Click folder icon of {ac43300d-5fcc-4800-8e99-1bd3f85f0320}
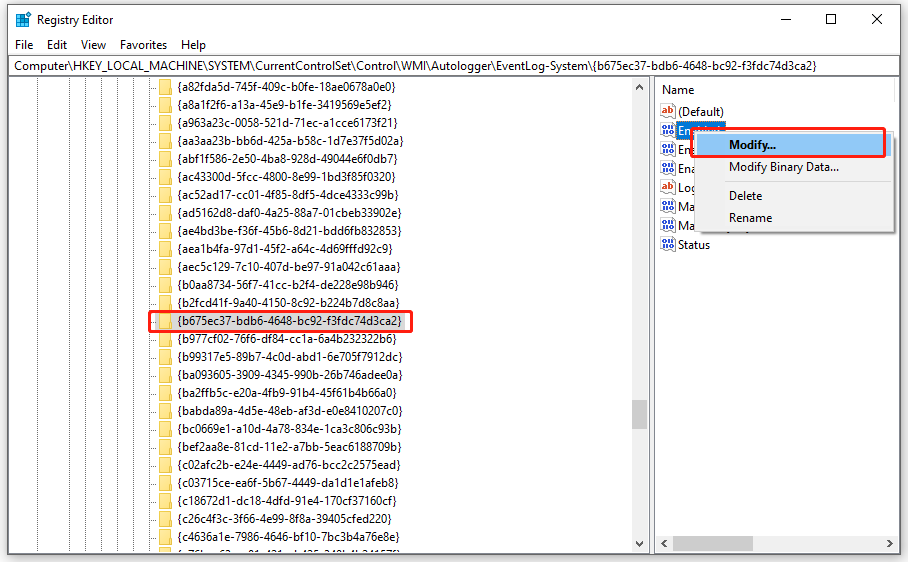This screenshot has width=908, height=562. coord(166,177)
